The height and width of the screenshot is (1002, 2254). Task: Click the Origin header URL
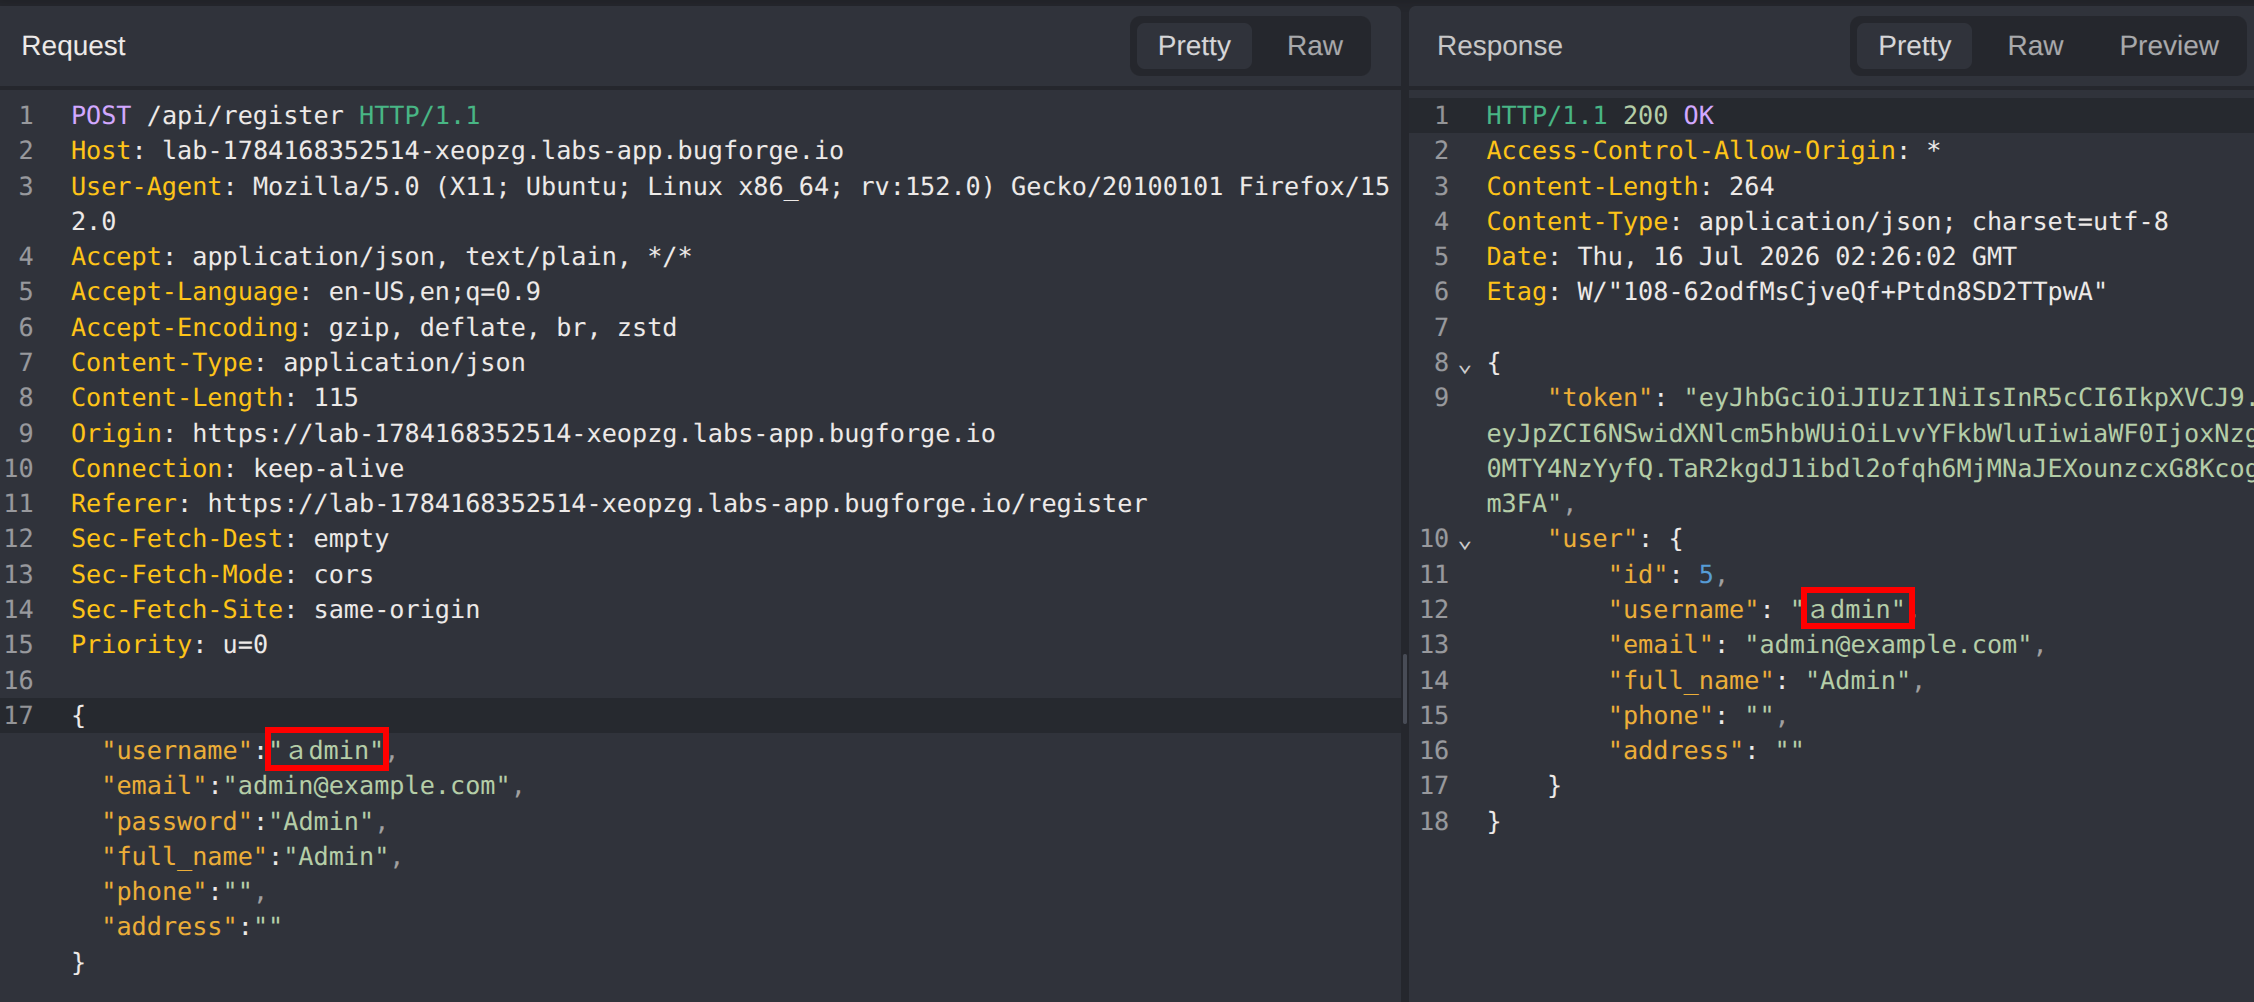click(594, 433)
